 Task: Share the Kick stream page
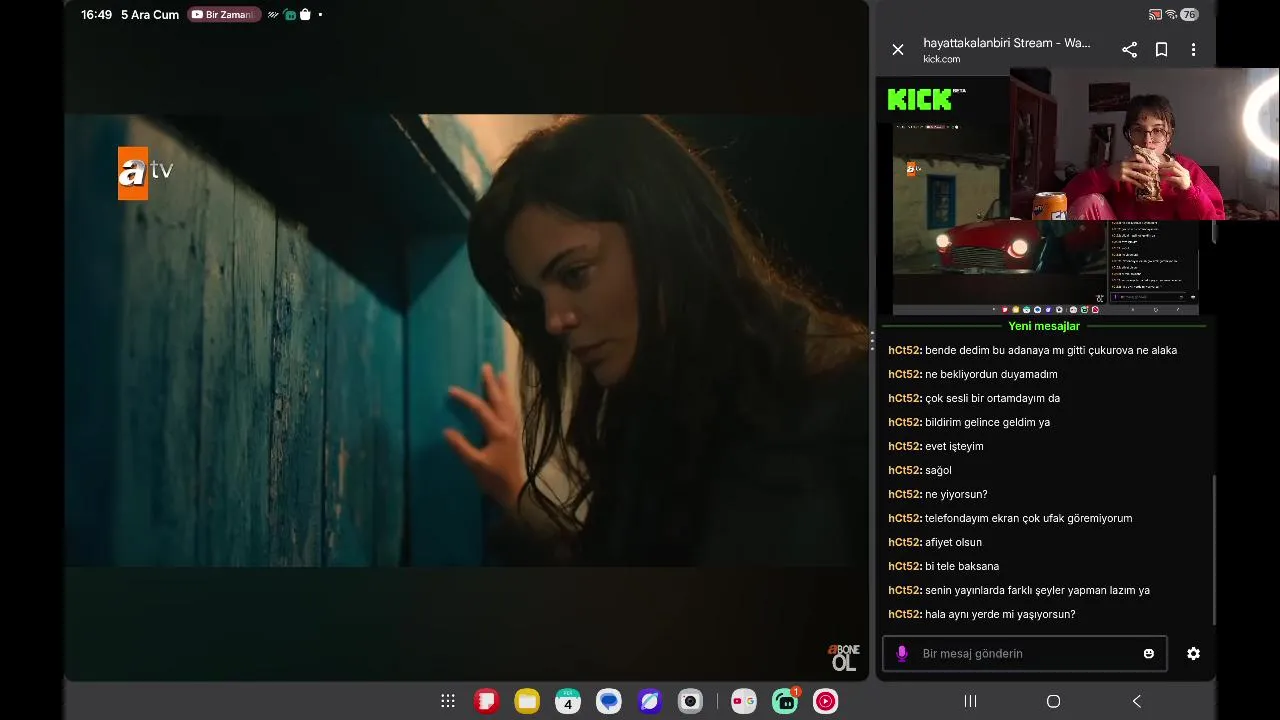1129,50
